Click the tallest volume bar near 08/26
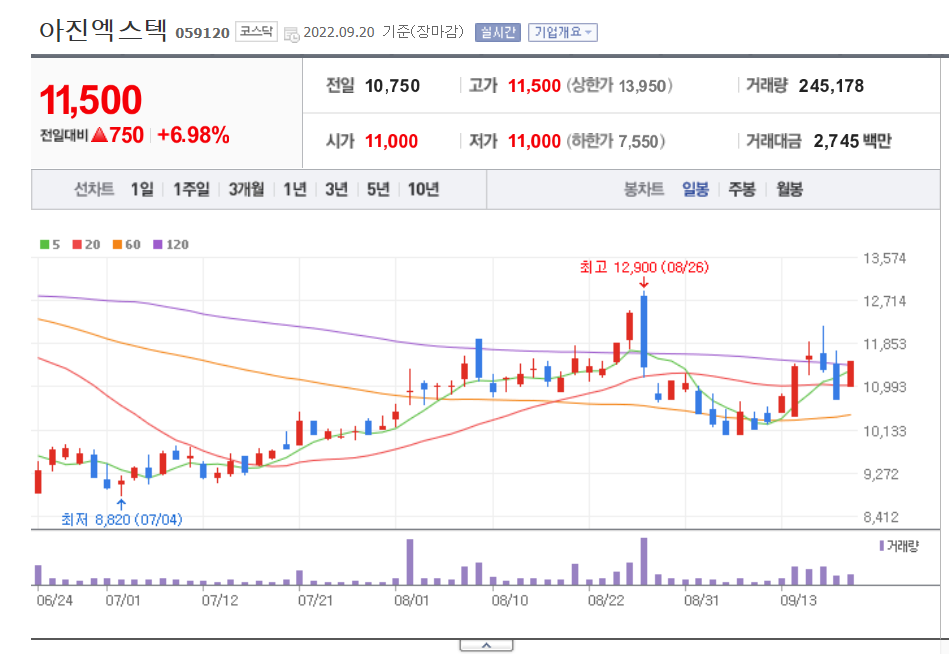Image resolution: width=949 pixels, height=654 pixels. (644, 561)
